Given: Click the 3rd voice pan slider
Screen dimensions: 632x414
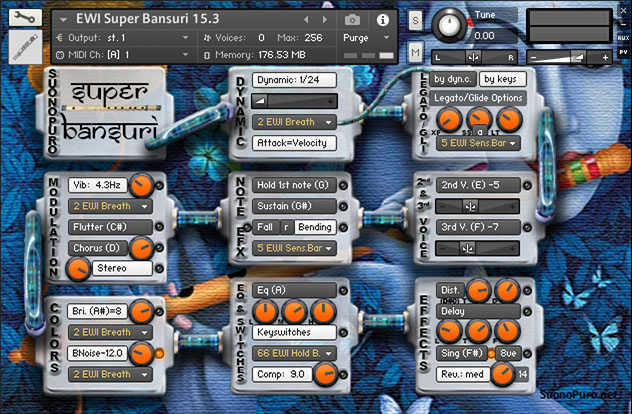Looking at the screenshot, I should (478, 248).
